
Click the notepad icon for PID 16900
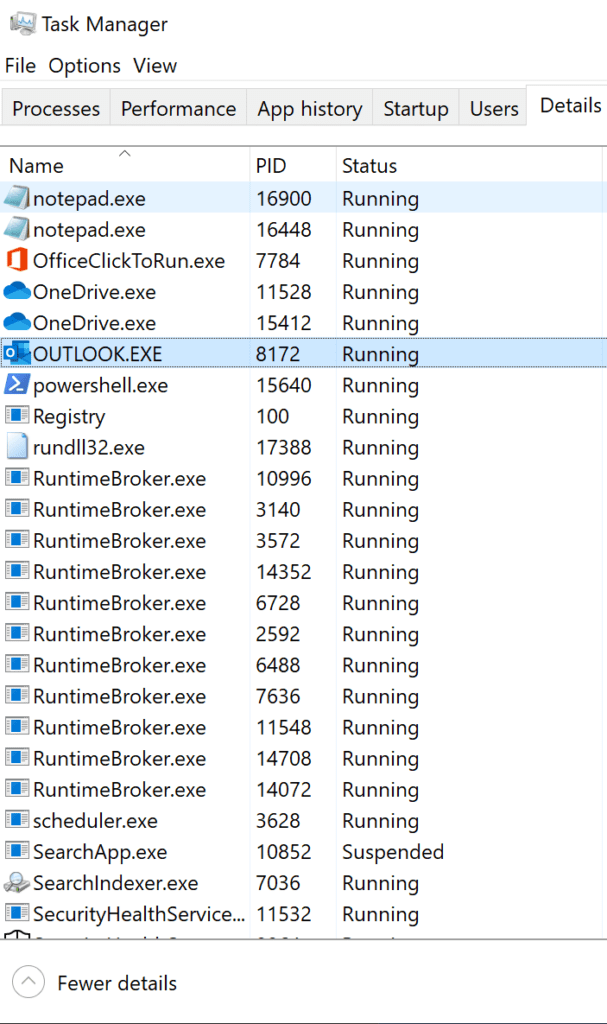tap(17, 198)
